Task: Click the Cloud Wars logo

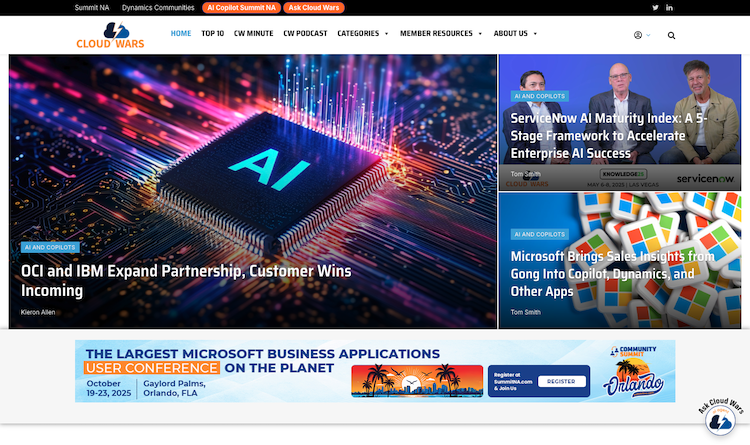Action: (110, 35)
